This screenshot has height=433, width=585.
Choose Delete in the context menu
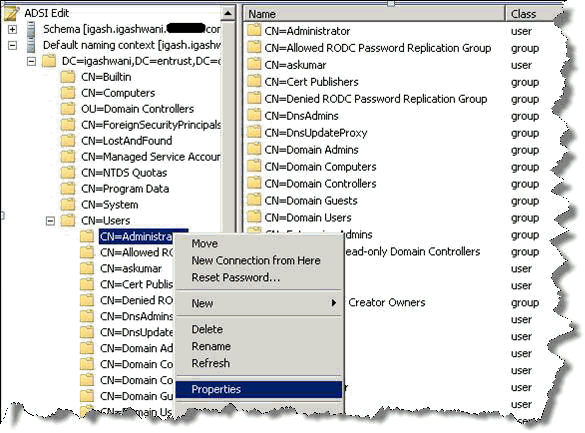(x=207, y=329)
